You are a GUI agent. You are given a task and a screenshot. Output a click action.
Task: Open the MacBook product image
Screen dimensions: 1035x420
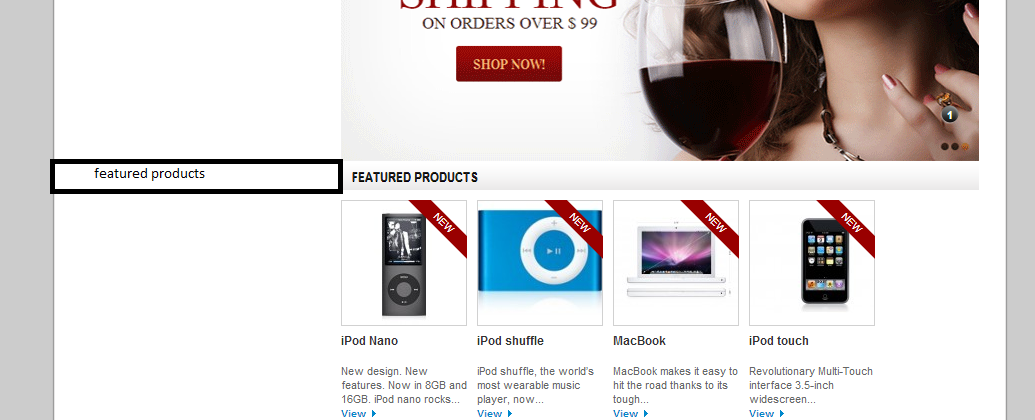(676, 263)
